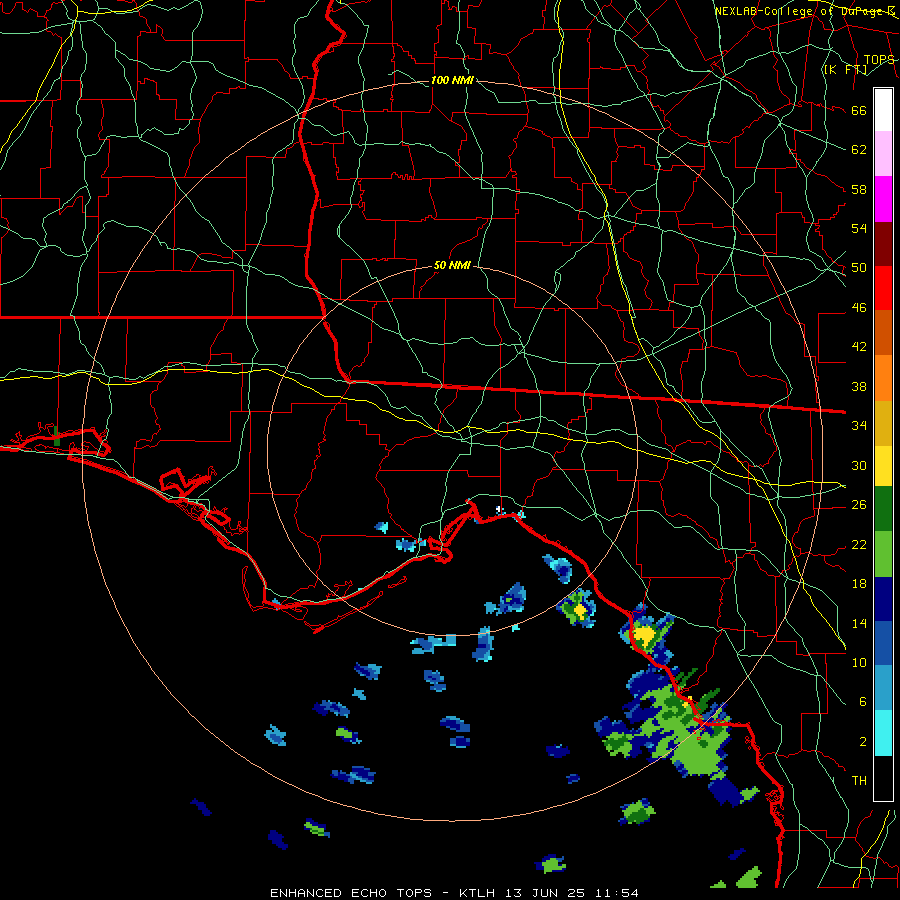The width and height of the screenshot is (900, 900).
Task: Click the legend value 26
Action: (859, 505)
